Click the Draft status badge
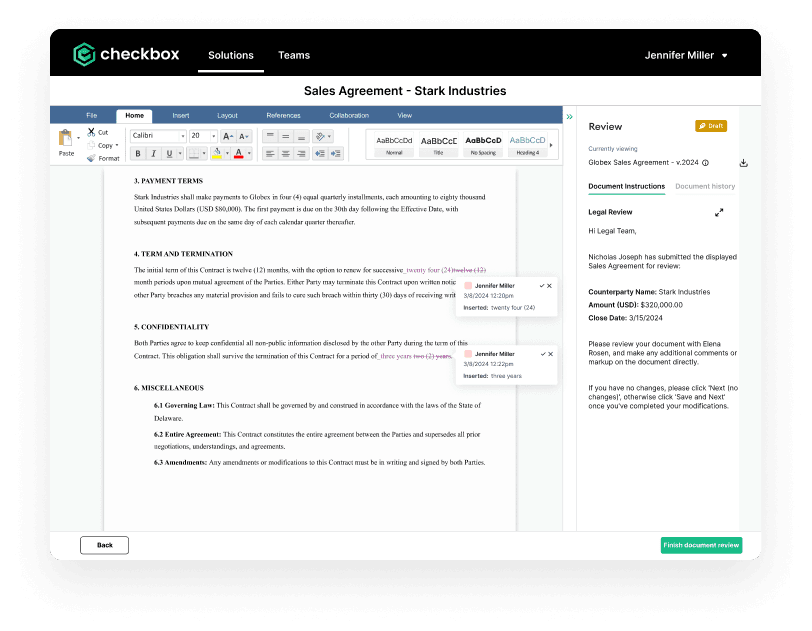The image size is (812, 631). pyautogui.click(x=711, y=126)
